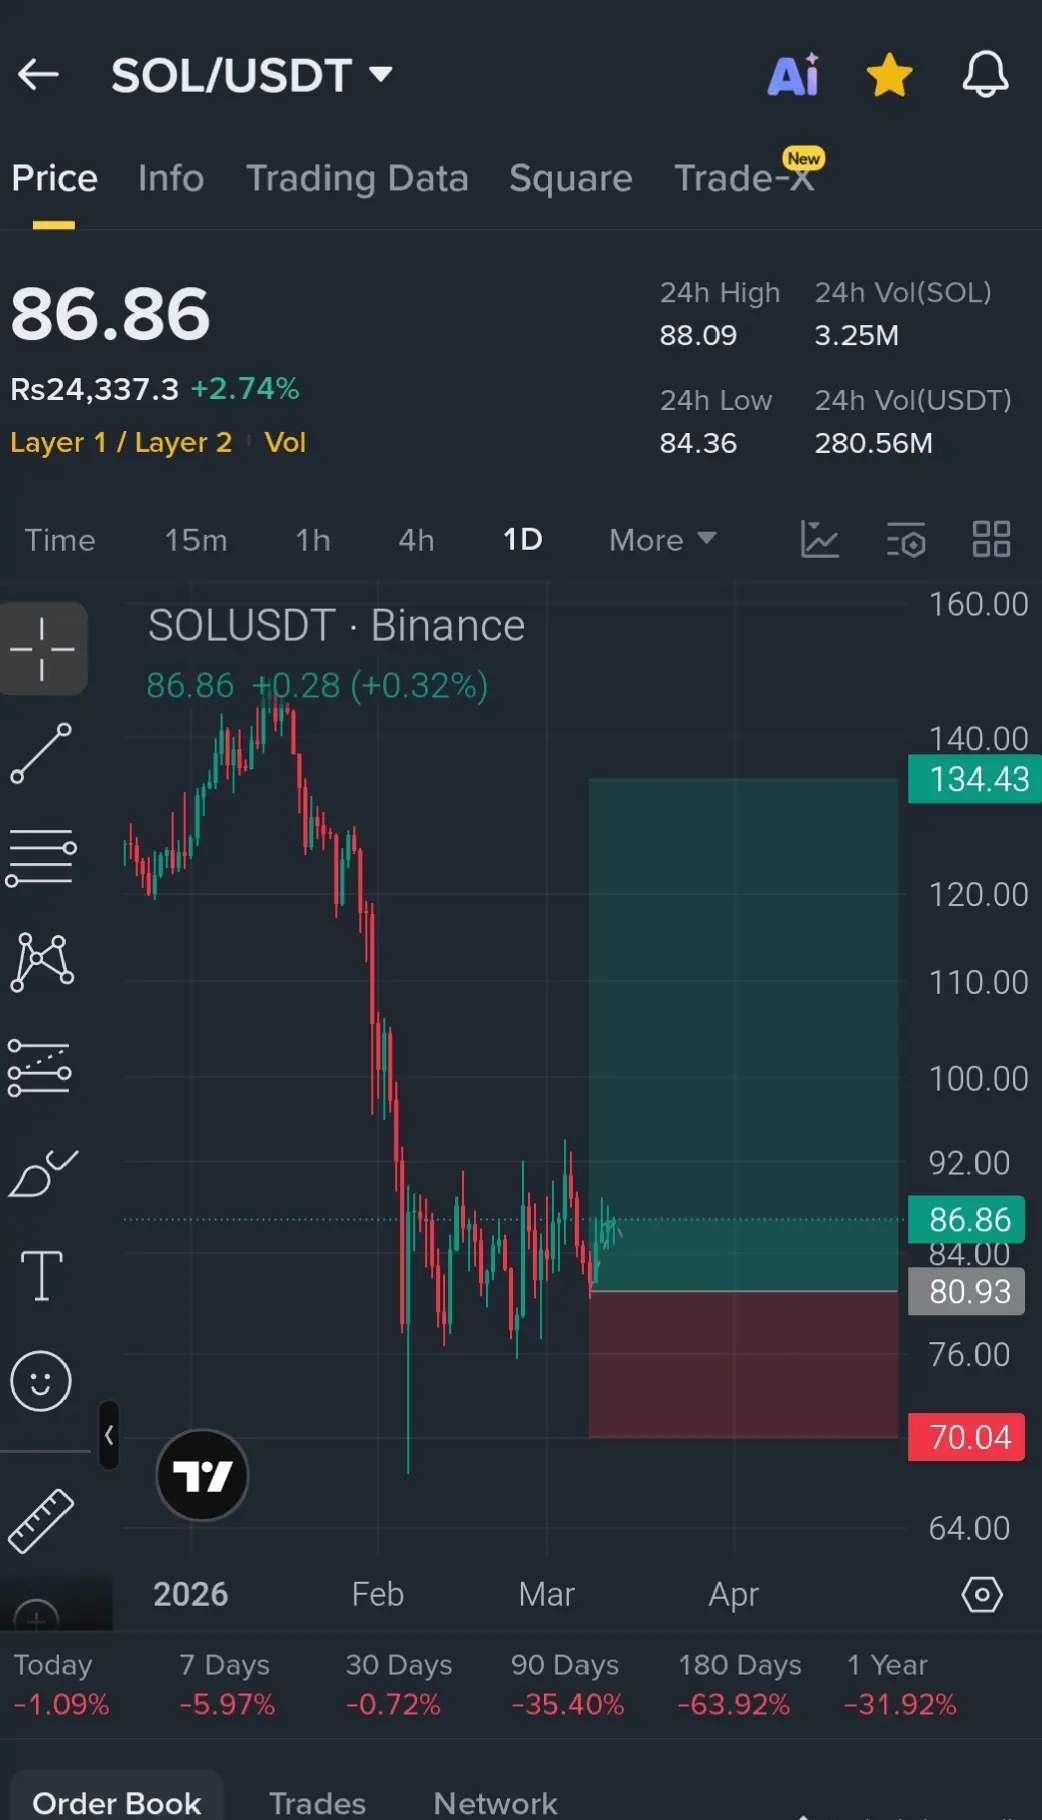1042x1820 pixels.
Task: Select the 1h interval
Action: pyautogui.click(x=313, y=540)
